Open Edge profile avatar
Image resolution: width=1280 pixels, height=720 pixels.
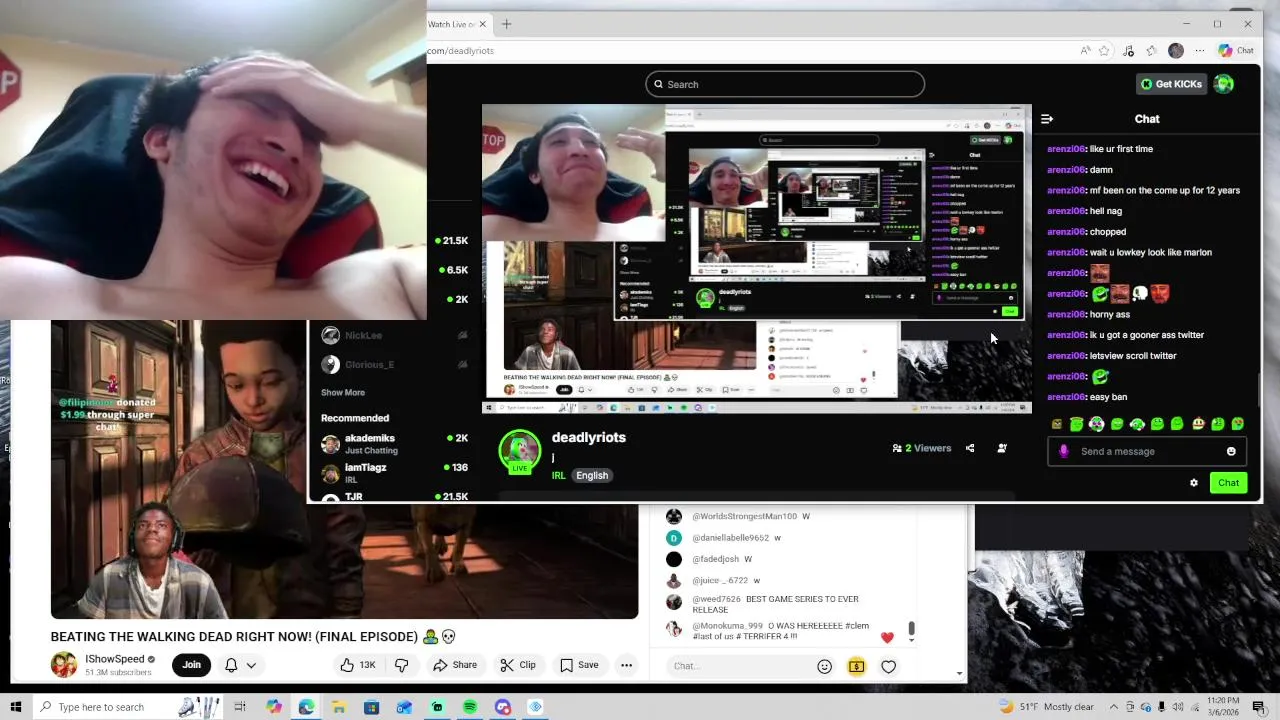coord(1176,51)
